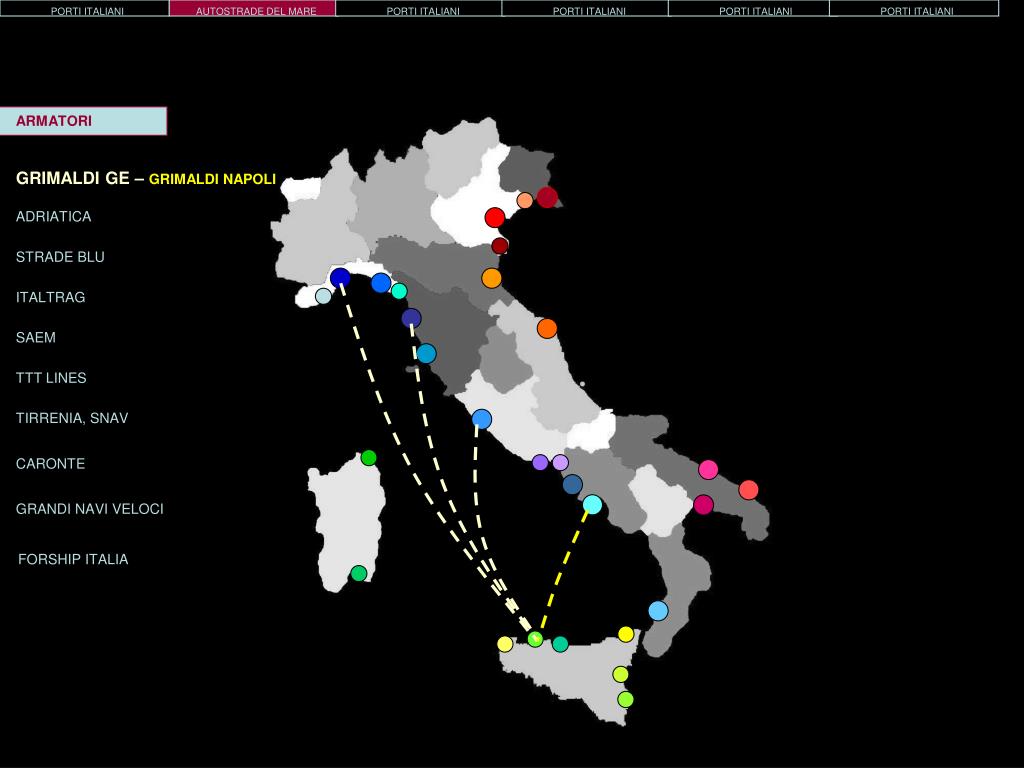Select the light blue dot on Calabria

click(x=658, y=611)
